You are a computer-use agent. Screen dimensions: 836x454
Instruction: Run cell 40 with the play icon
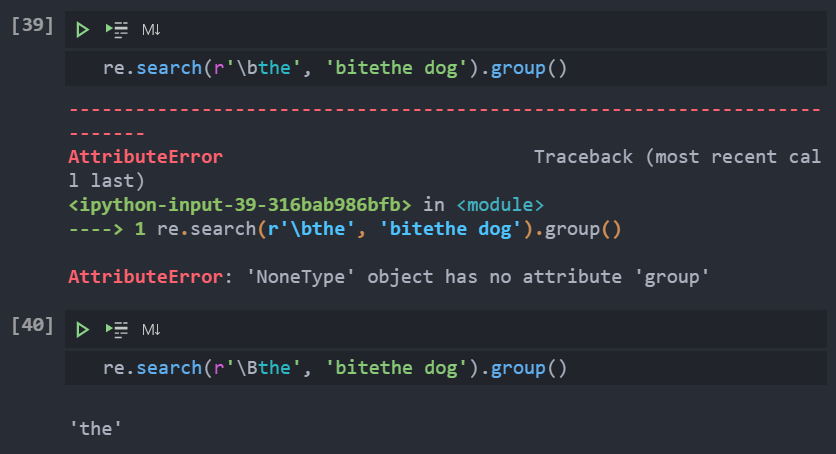point(82,330)
